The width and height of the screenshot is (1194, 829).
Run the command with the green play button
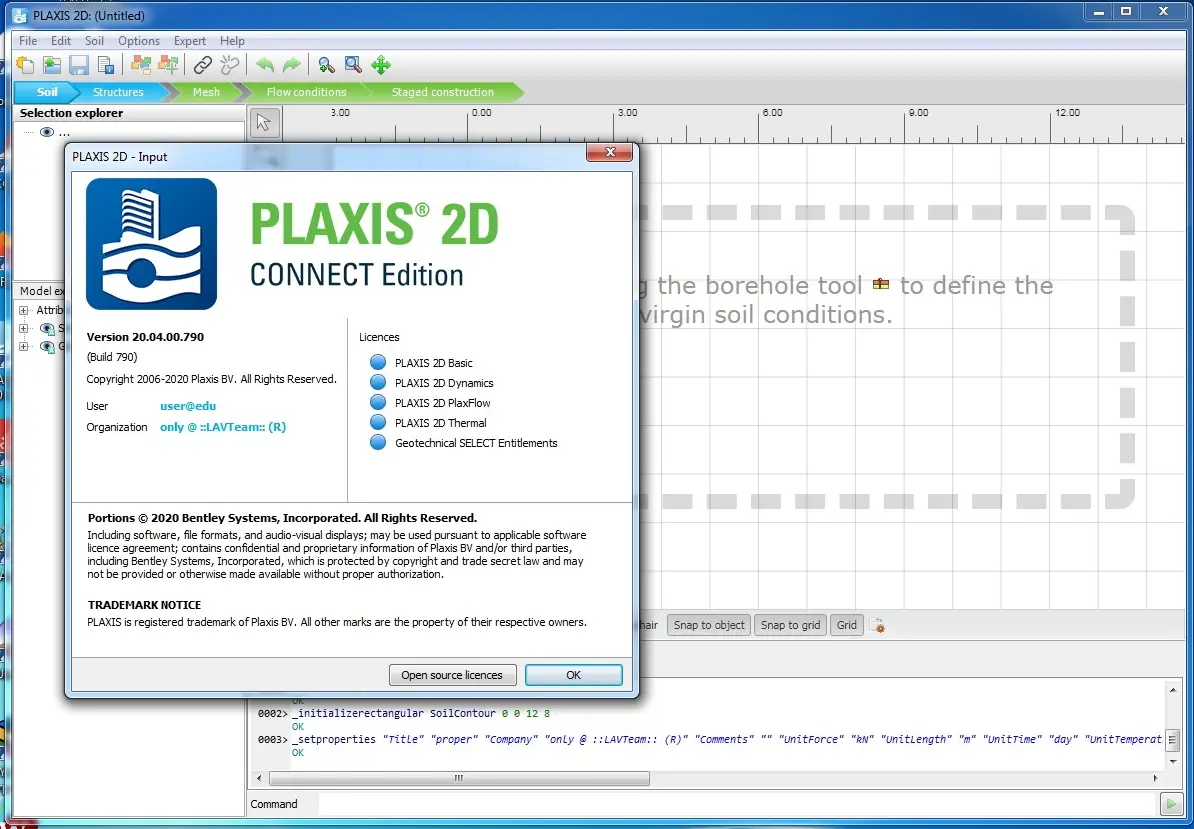[x=1170, y=804]
